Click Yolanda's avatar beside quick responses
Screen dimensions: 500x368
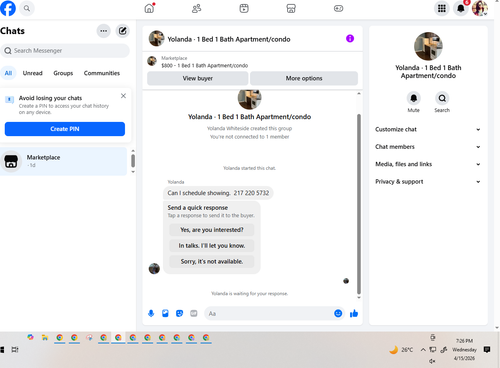[x=154, y=268]
